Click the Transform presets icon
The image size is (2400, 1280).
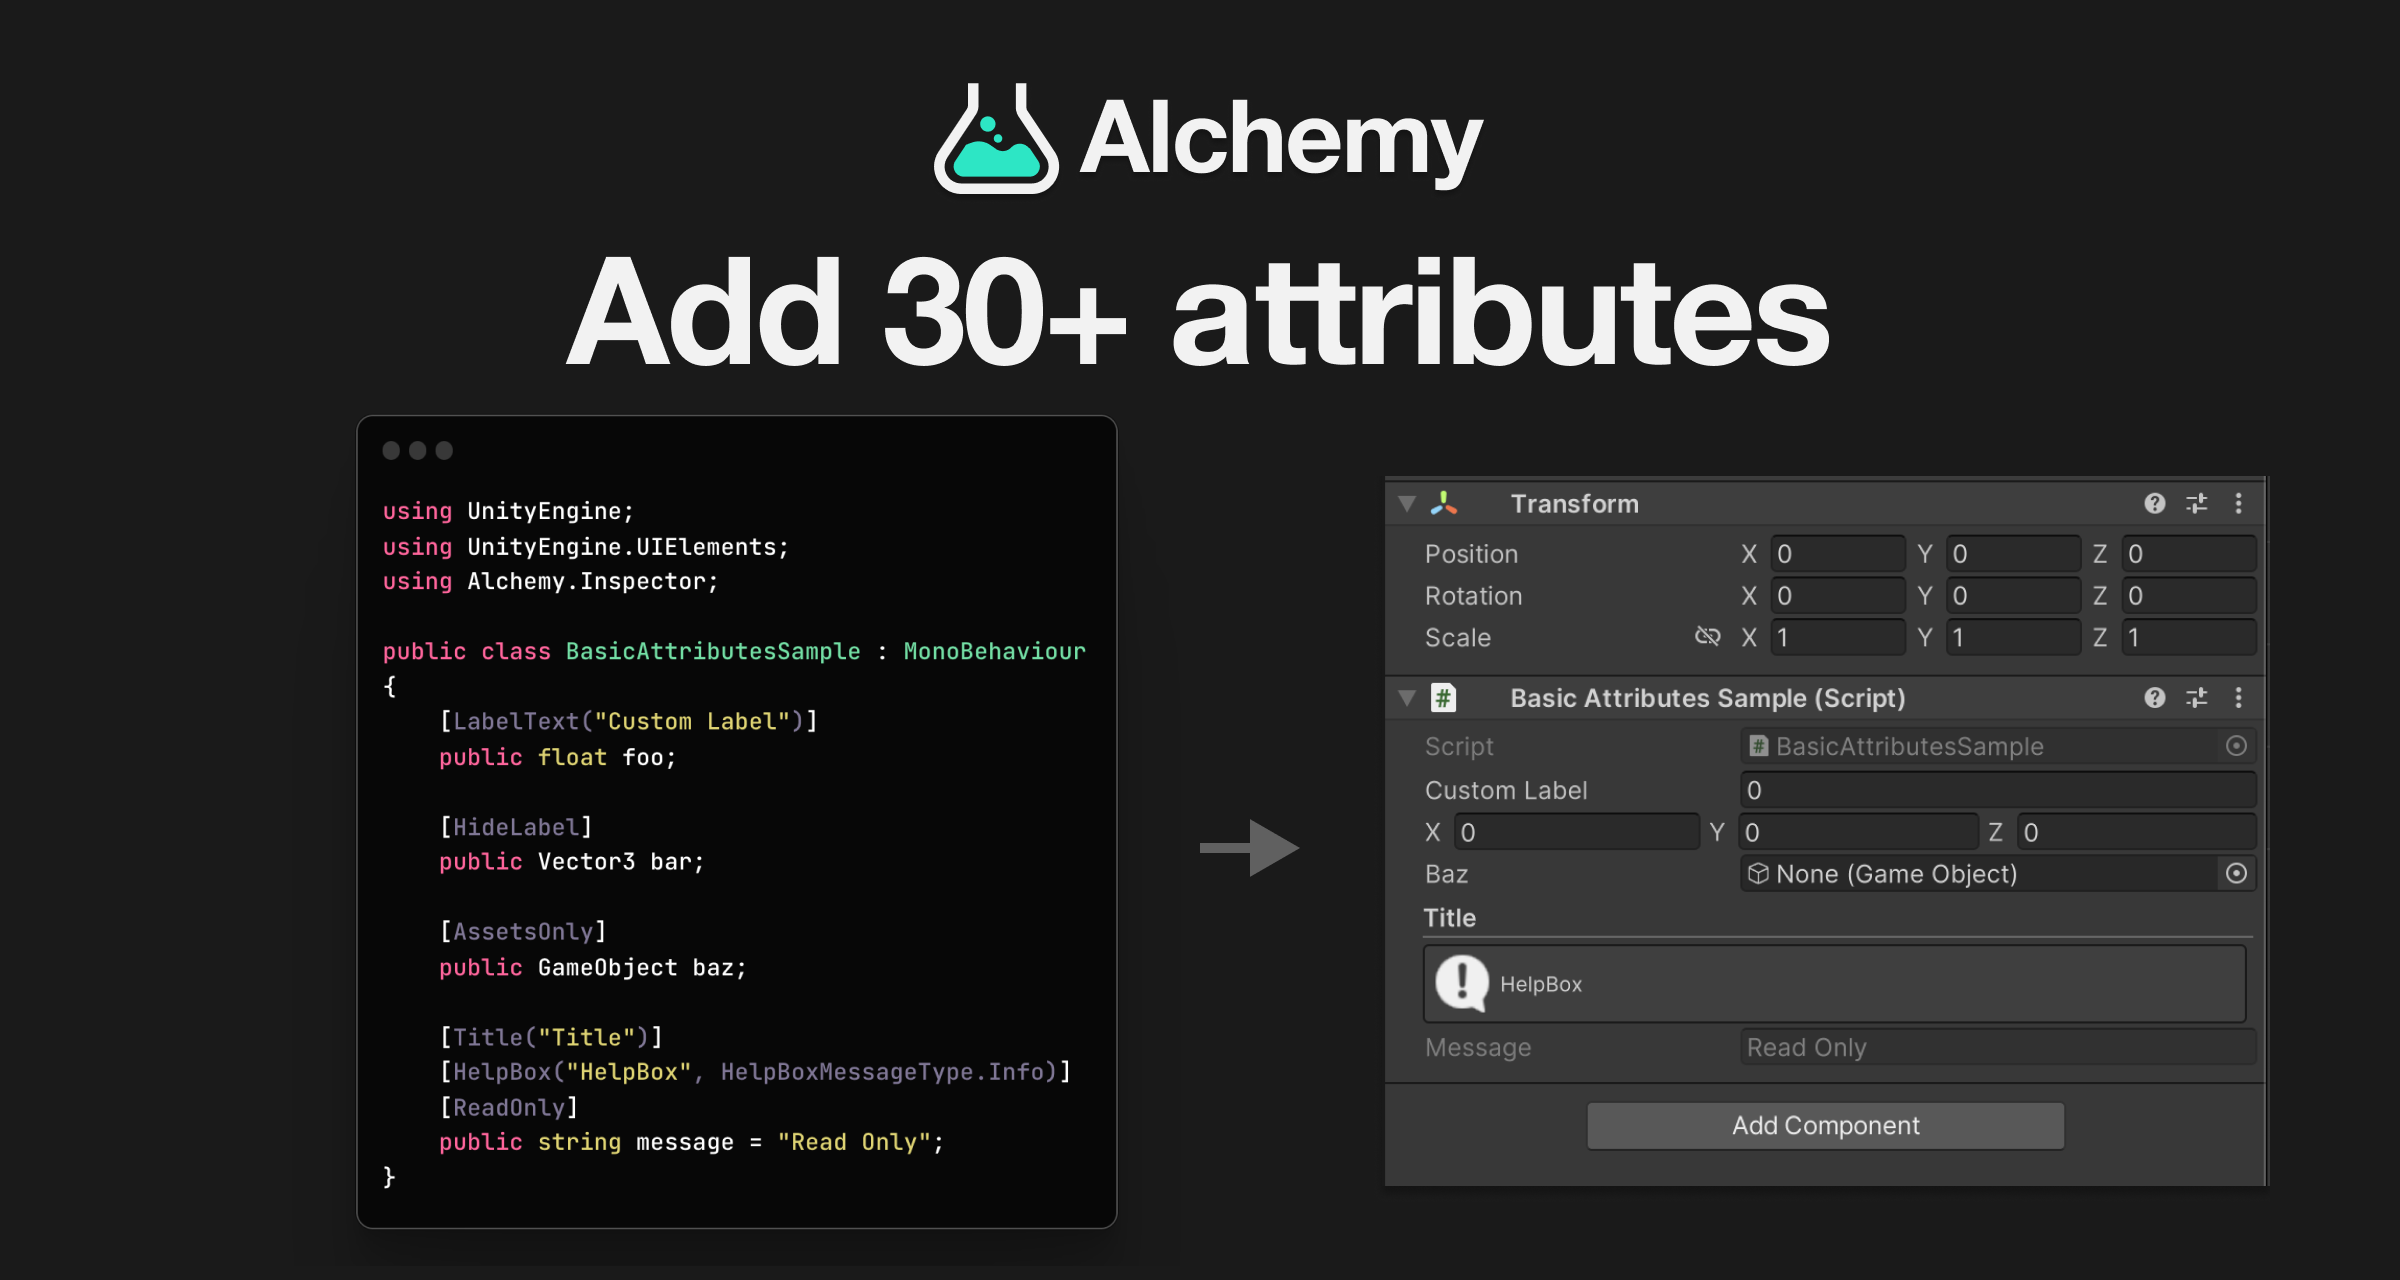point(2197,503)
